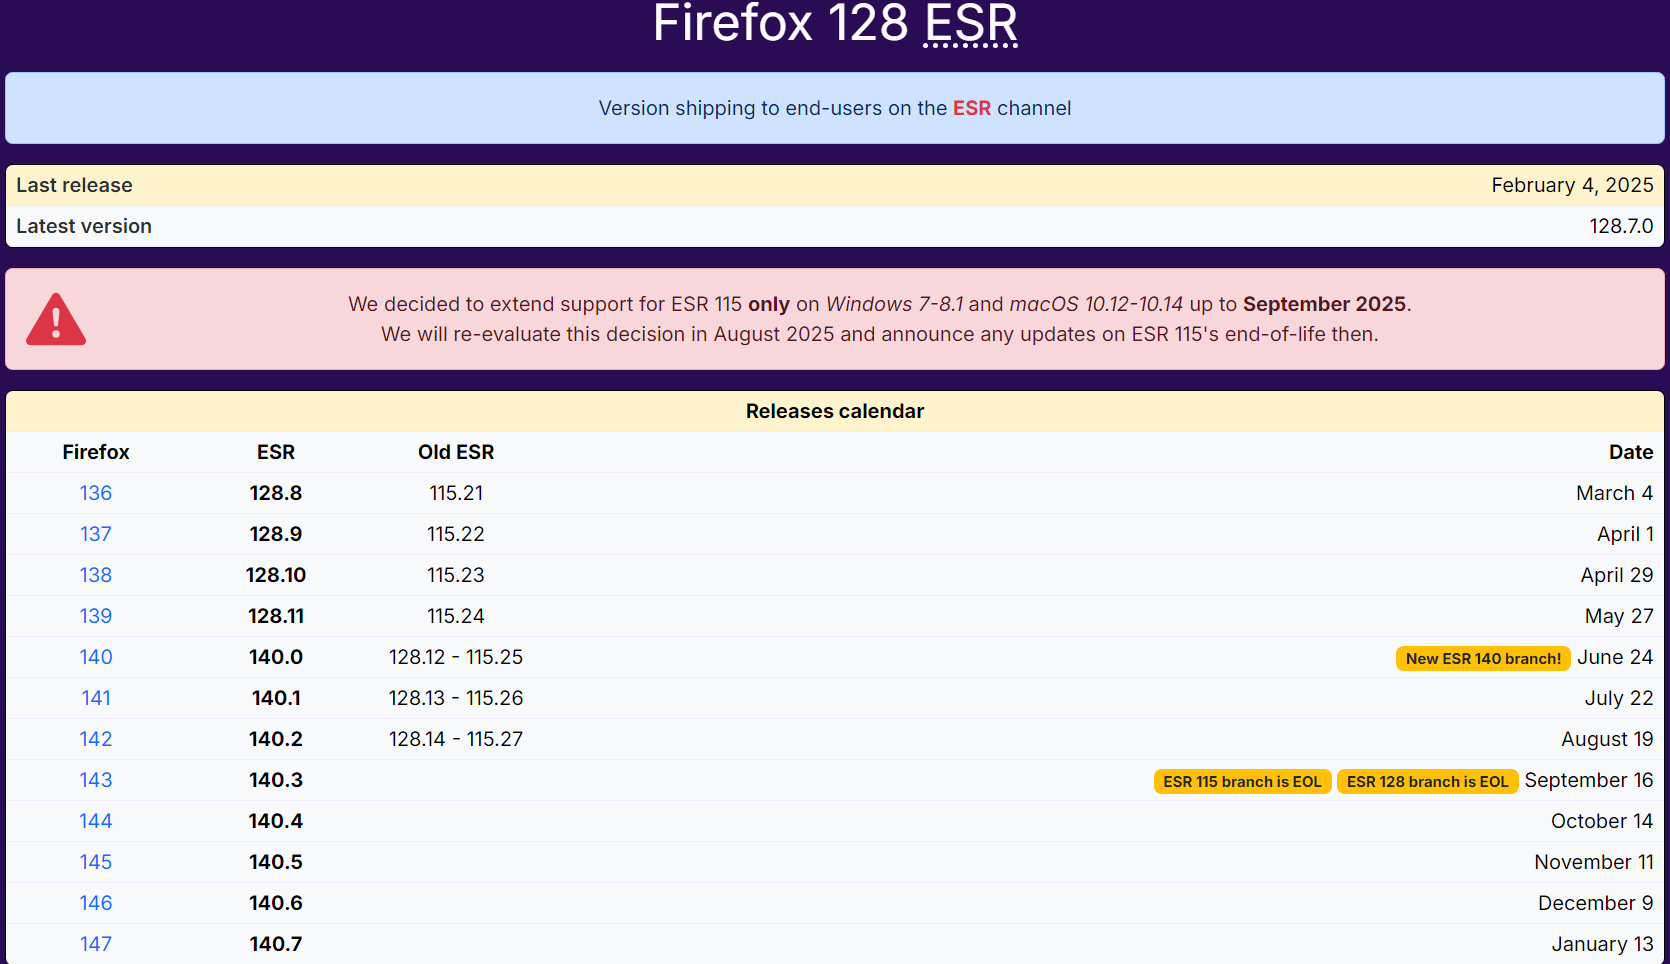1670x964 pixels.
Task: Select Old ESR value 115.22
Action: (x=456, y=534)
